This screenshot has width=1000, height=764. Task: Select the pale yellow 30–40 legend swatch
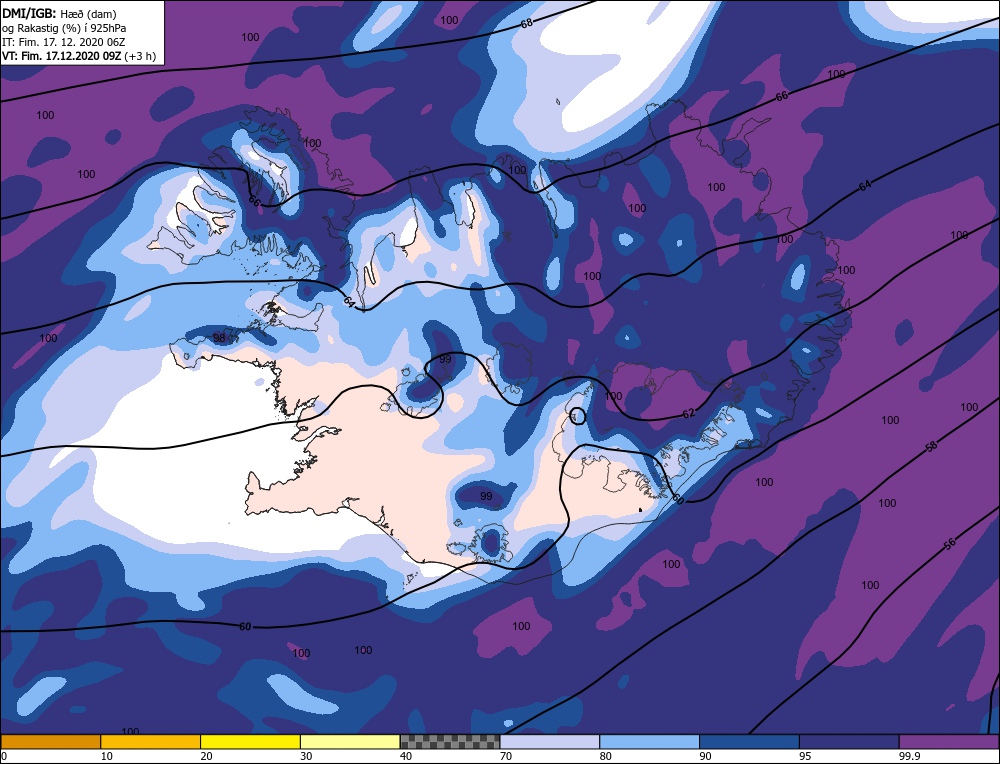tap(350, 742)
